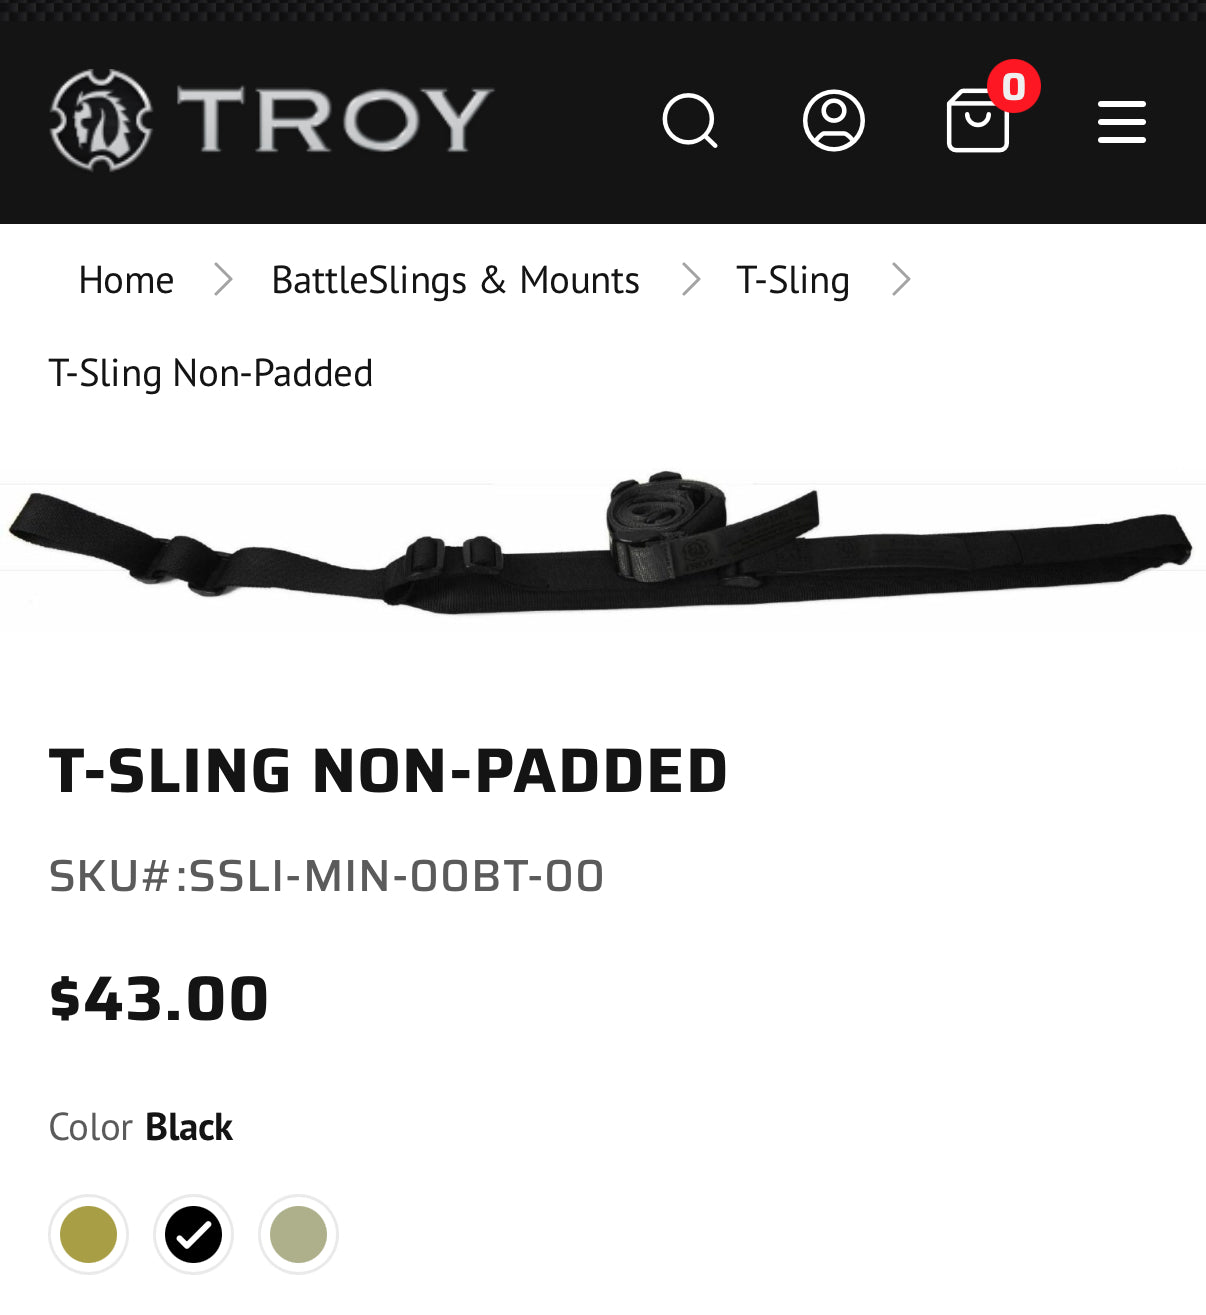Click the Troy horse emblem logo
The width and height of the screenshot is (1206, 1315).
tap(100, 120)
